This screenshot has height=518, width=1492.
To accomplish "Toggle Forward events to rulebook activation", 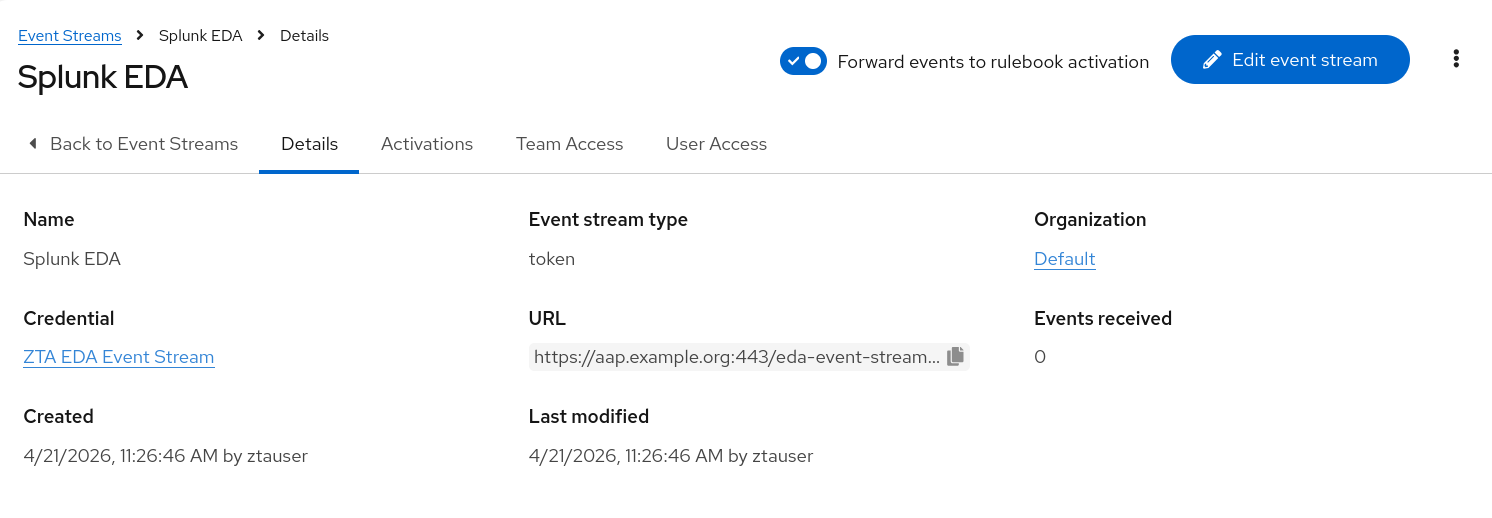I will click(803, 61).
